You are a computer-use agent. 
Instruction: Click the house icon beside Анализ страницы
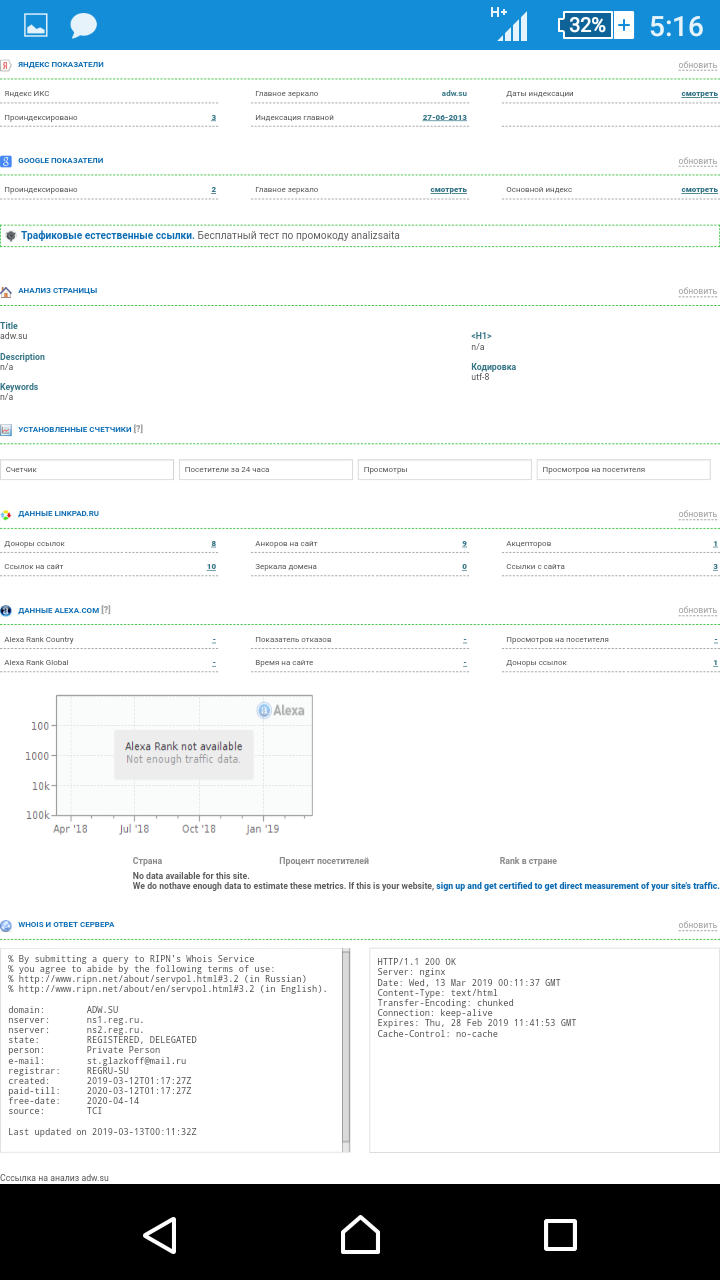(x=6, y=291)
